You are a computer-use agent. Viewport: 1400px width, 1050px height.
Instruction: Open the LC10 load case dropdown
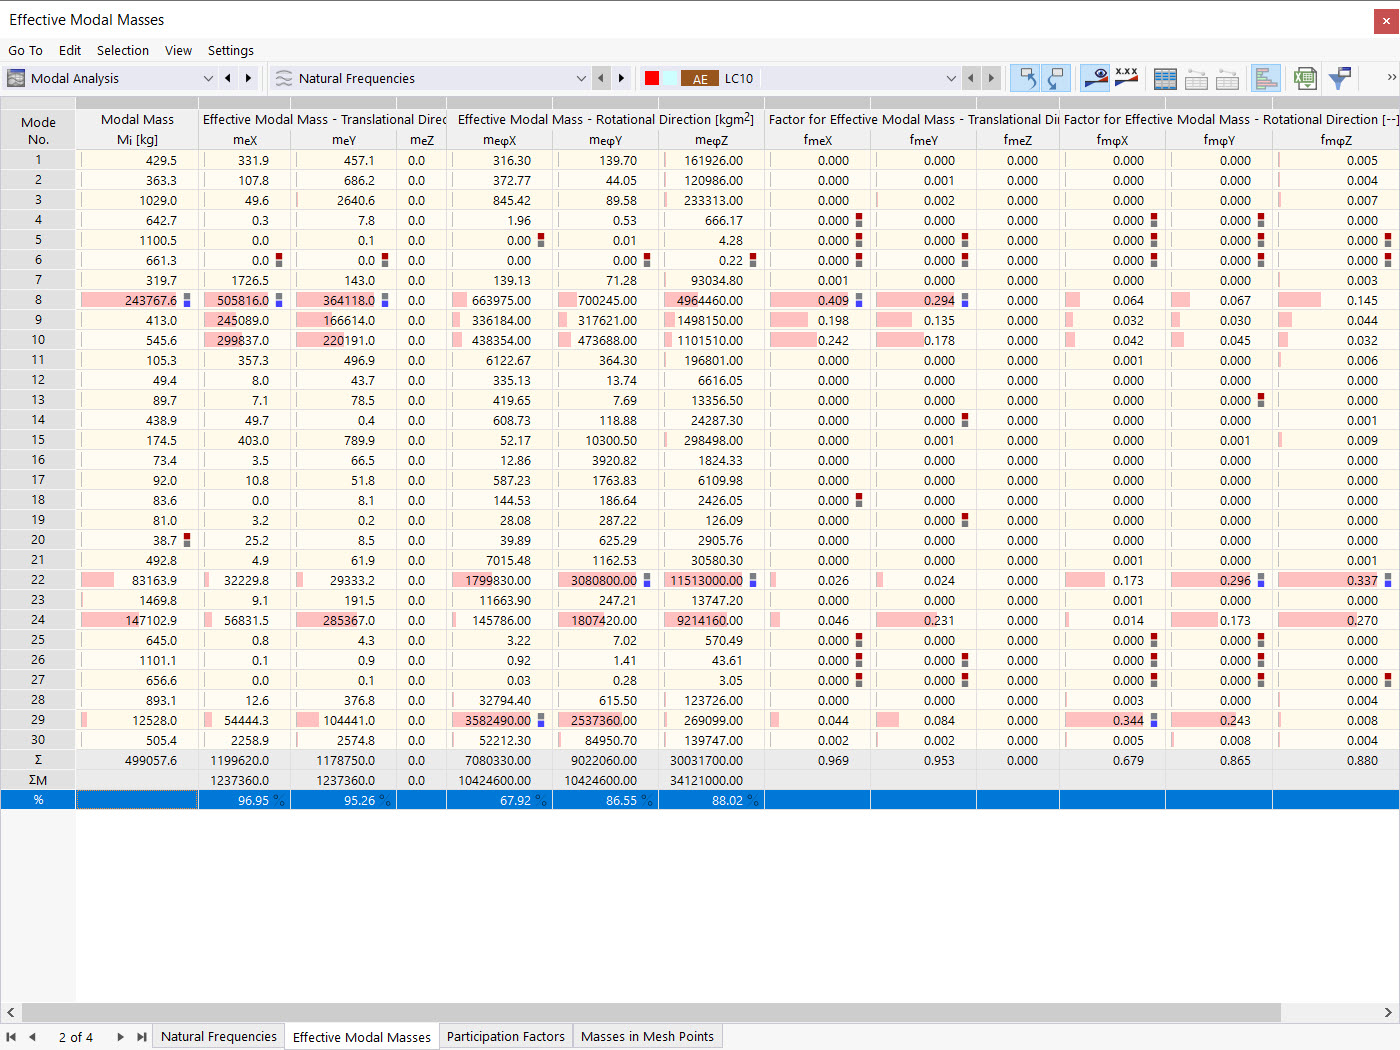840,78
